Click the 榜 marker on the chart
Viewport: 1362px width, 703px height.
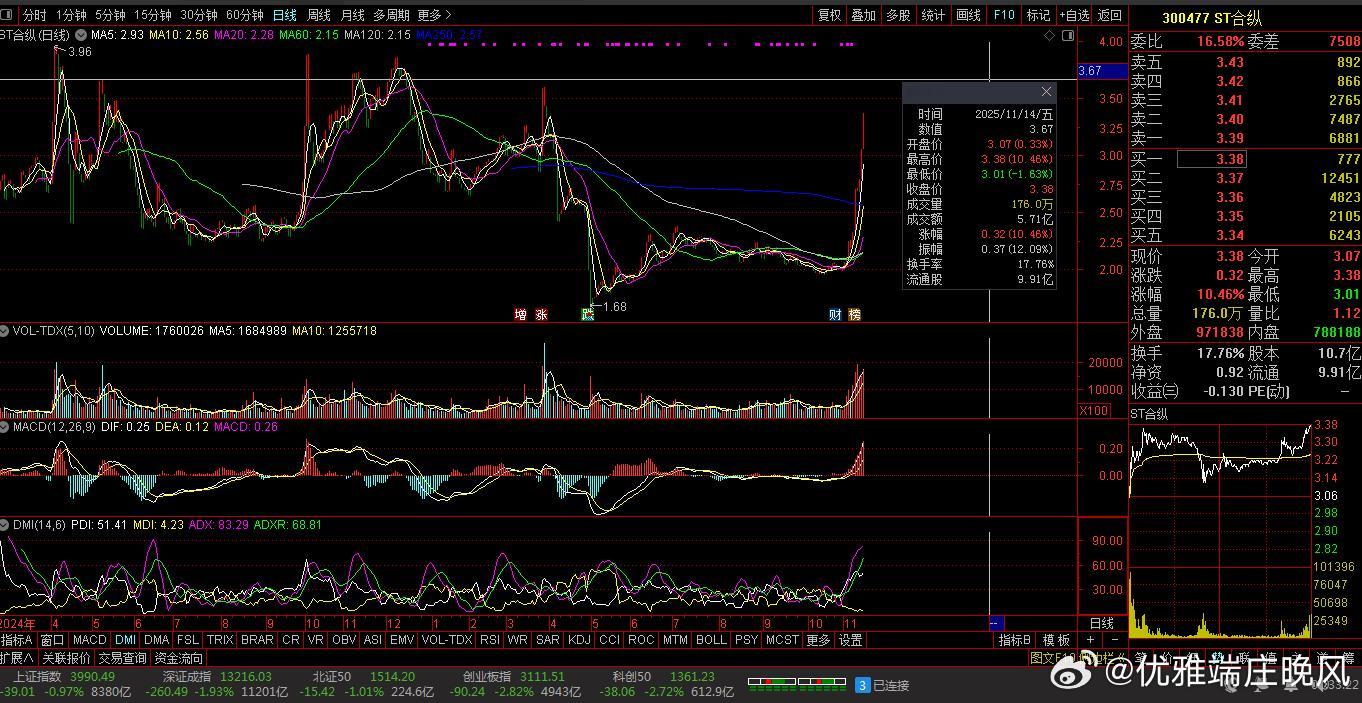tap(854, 314)
